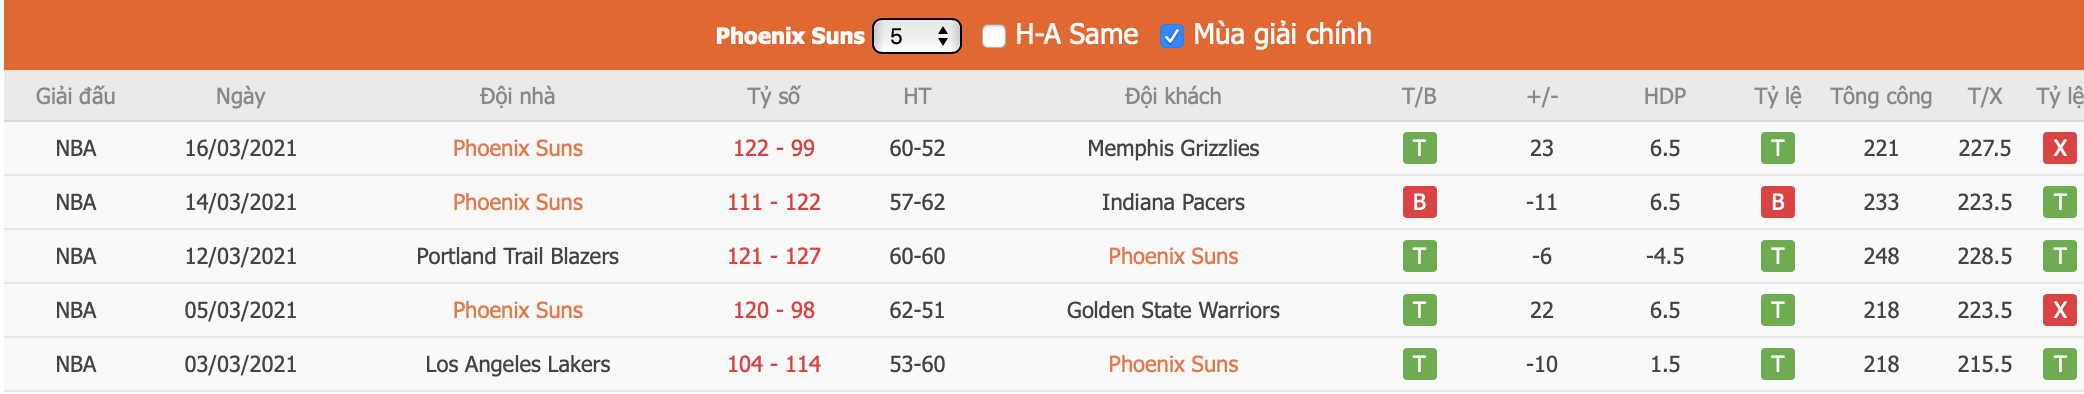Viewport: 2084px width, 394px height.
Task: Click the 121 - 127 score link
Action: (x=773, y=256)
